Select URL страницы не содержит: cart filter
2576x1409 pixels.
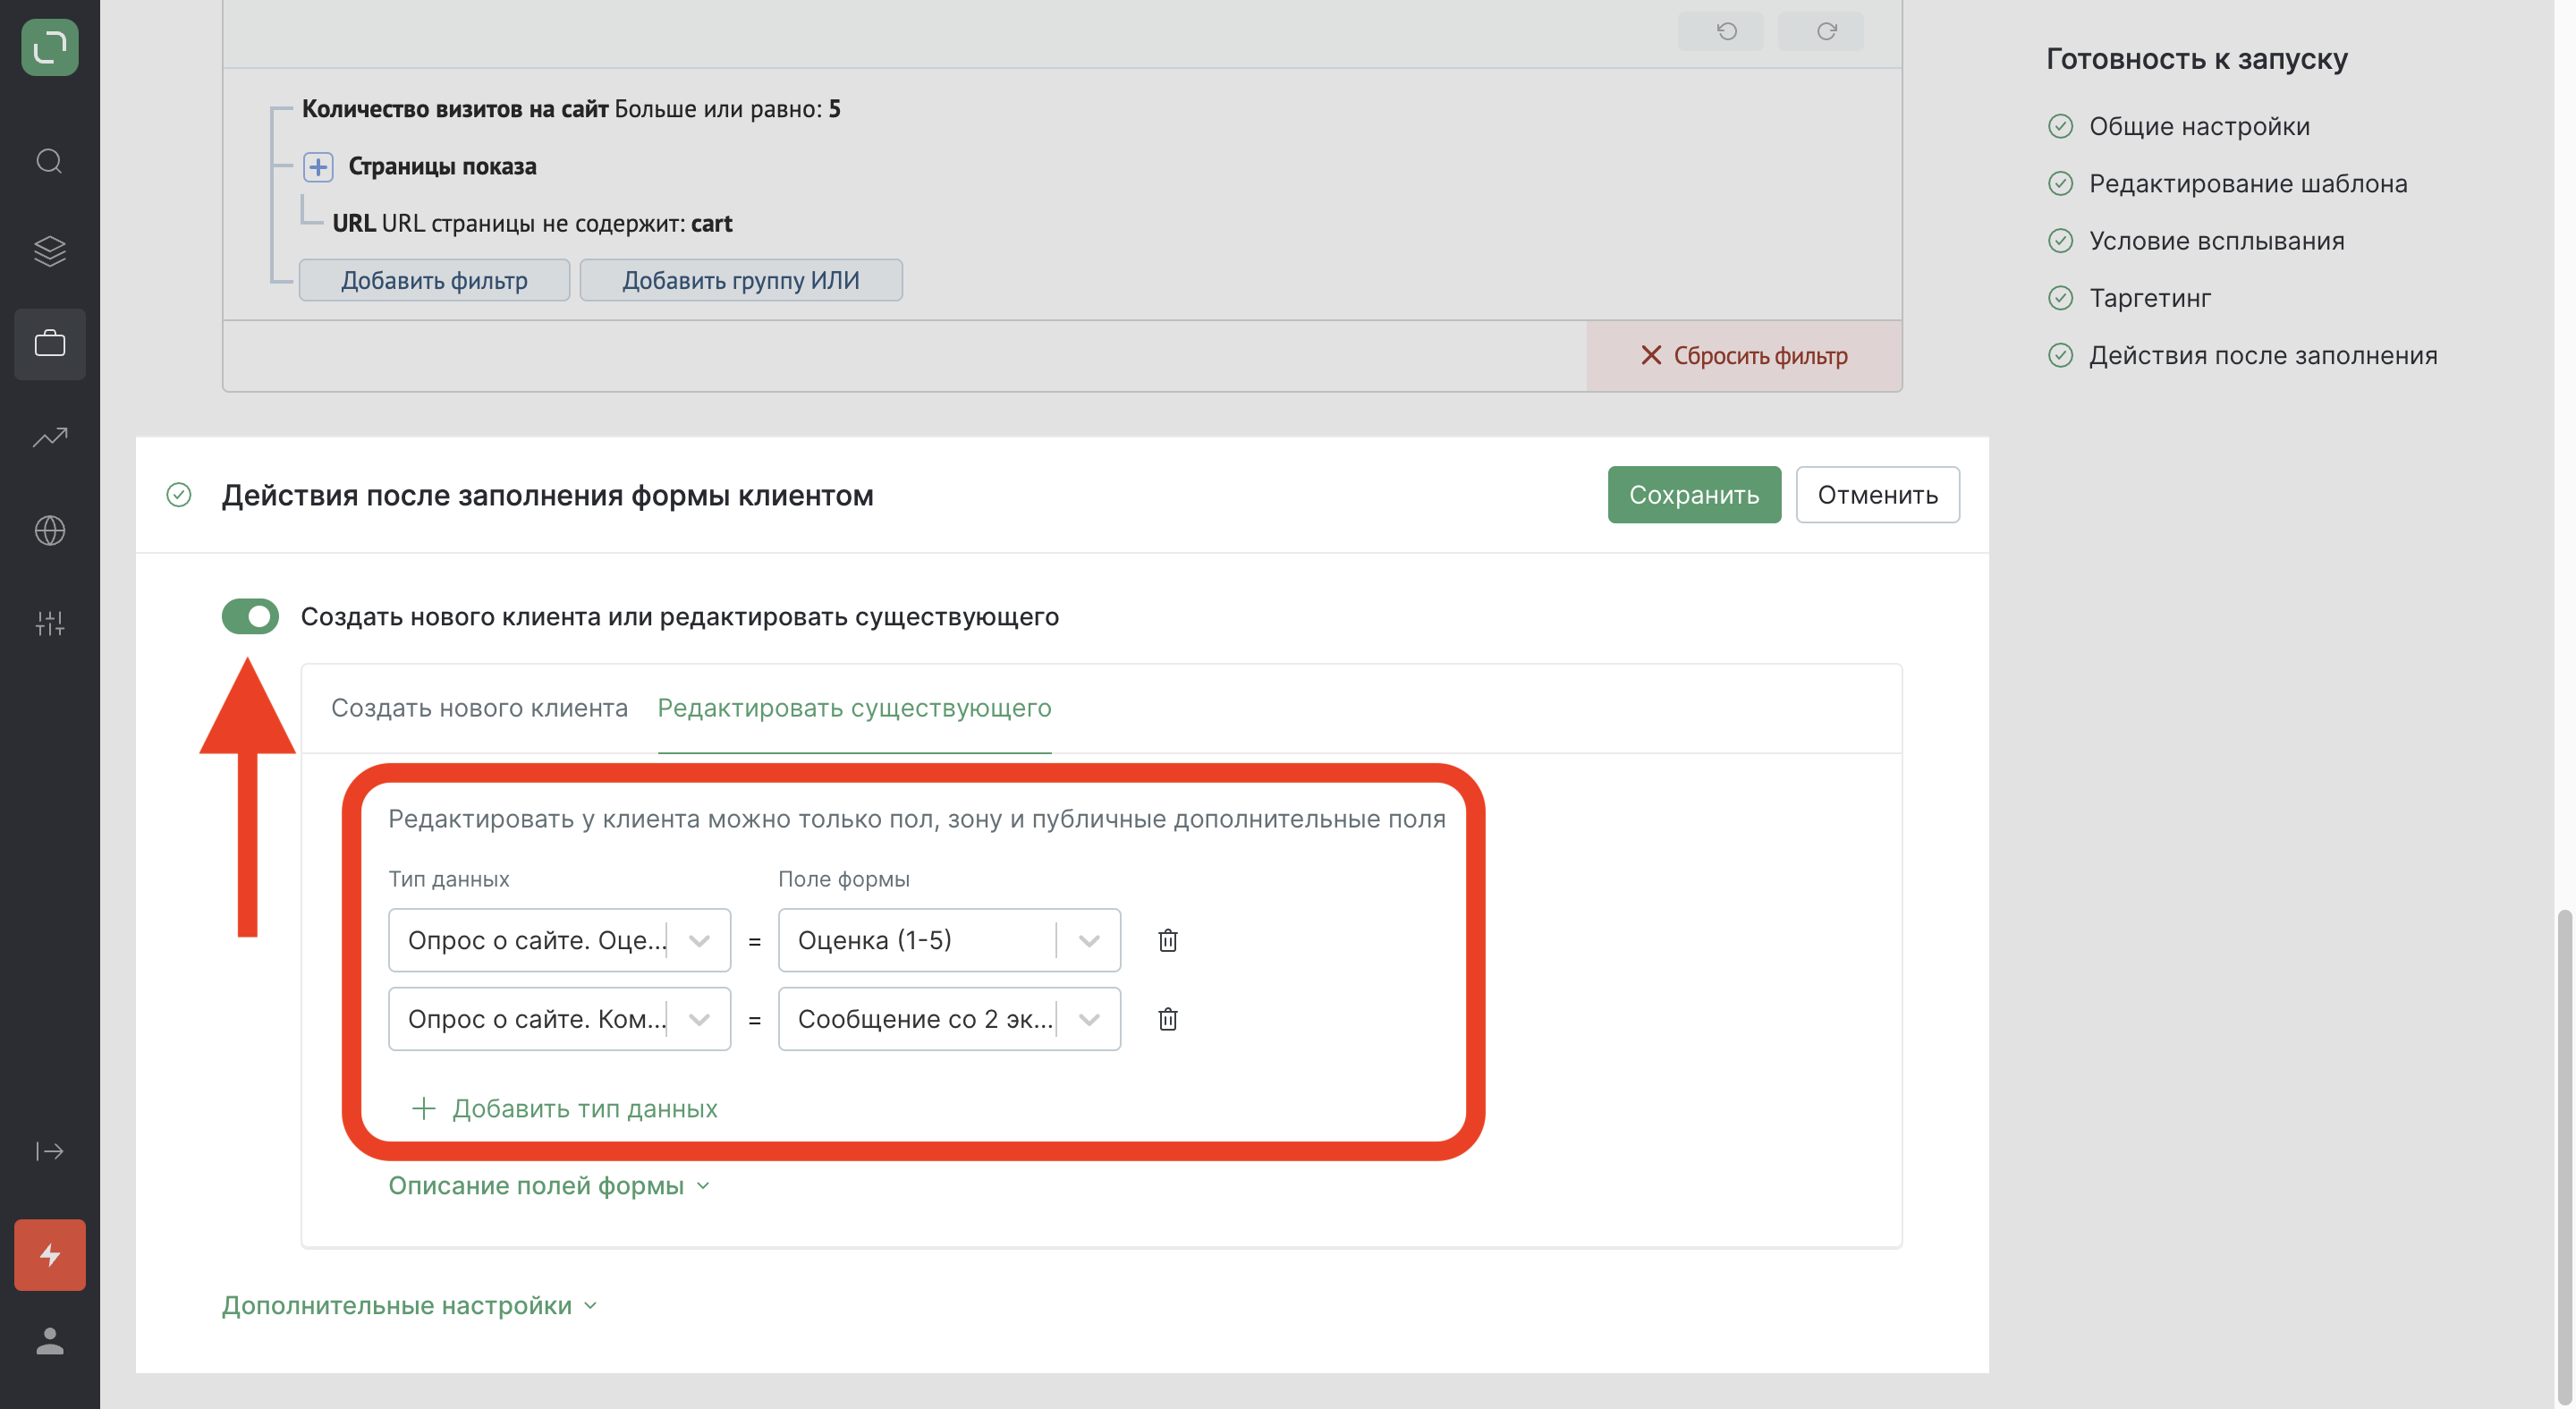click(532, 223)
